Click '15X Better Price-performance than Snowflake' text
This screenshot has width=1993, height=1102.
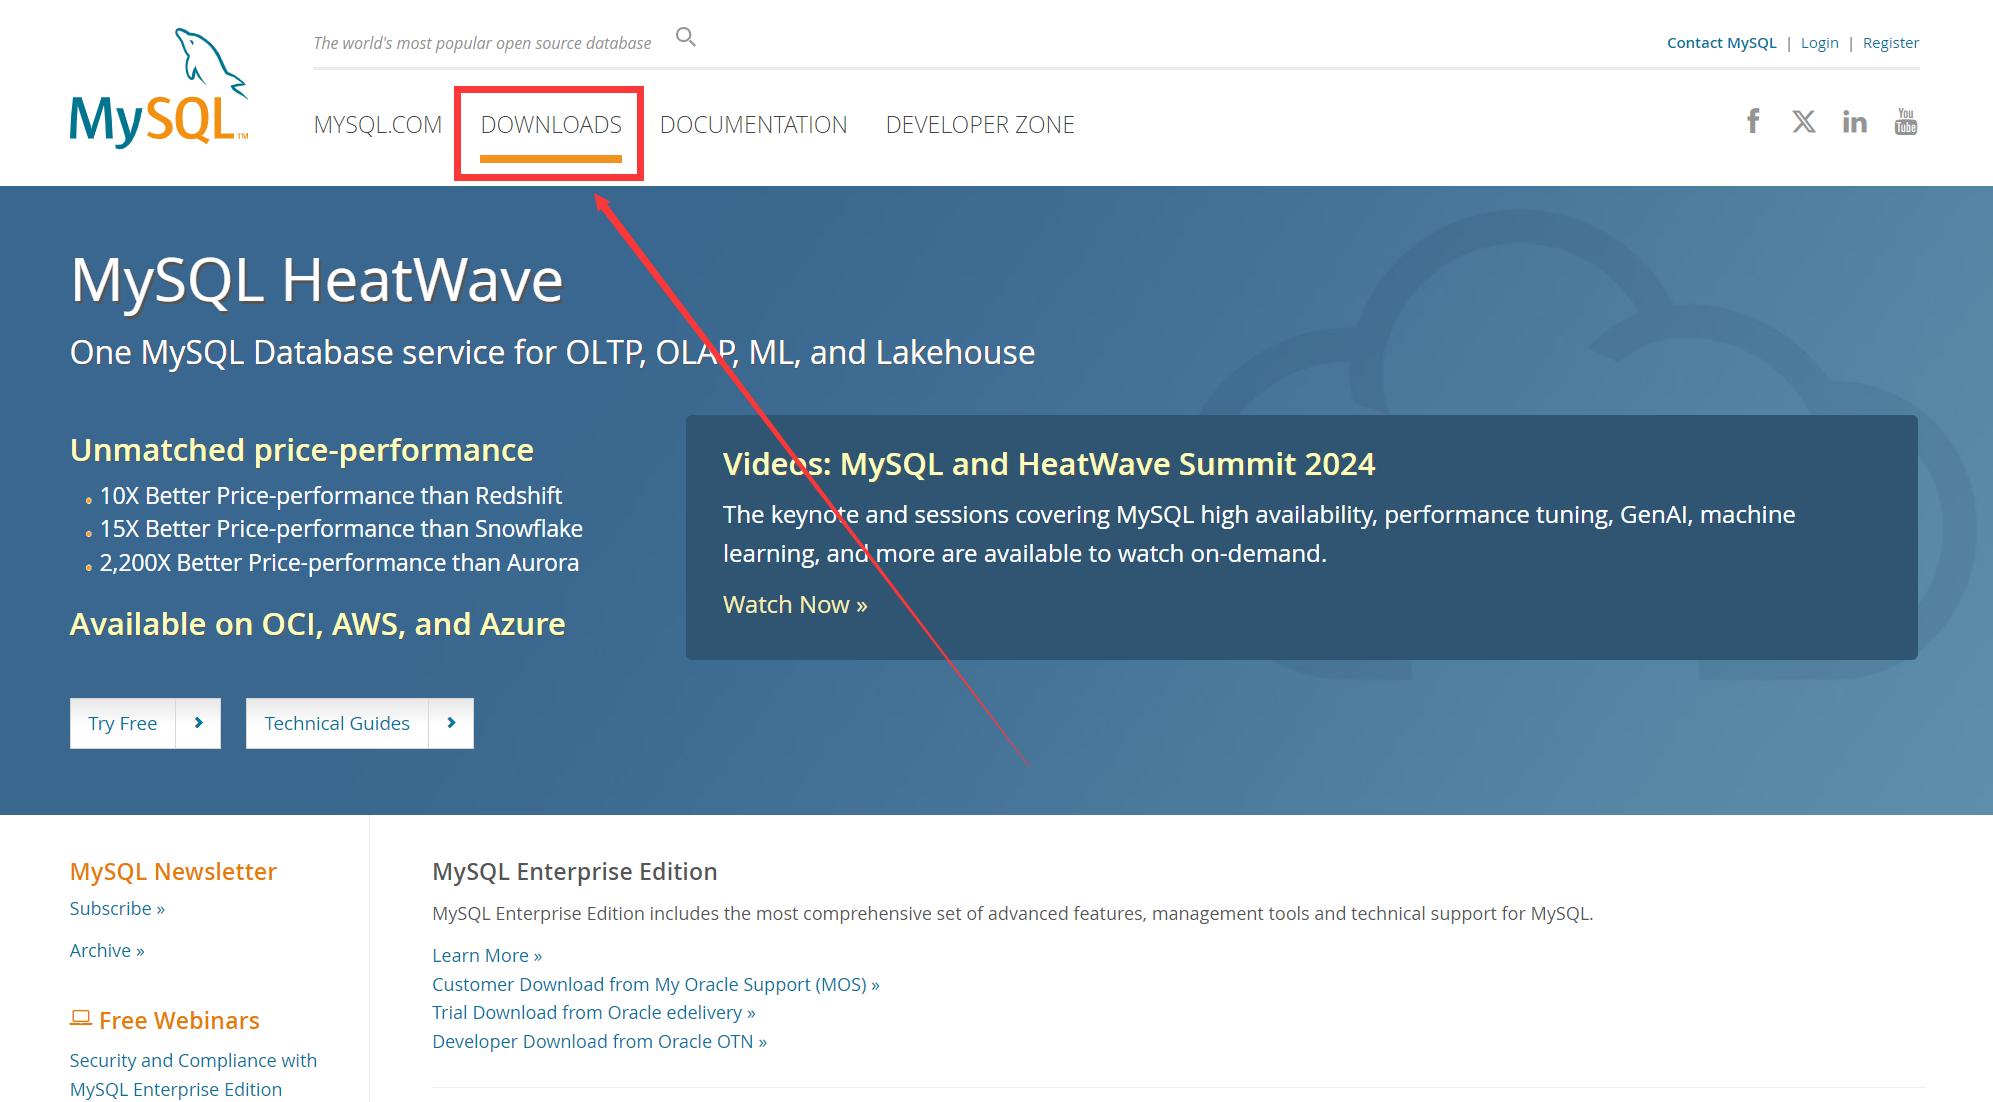pos(341,528)
